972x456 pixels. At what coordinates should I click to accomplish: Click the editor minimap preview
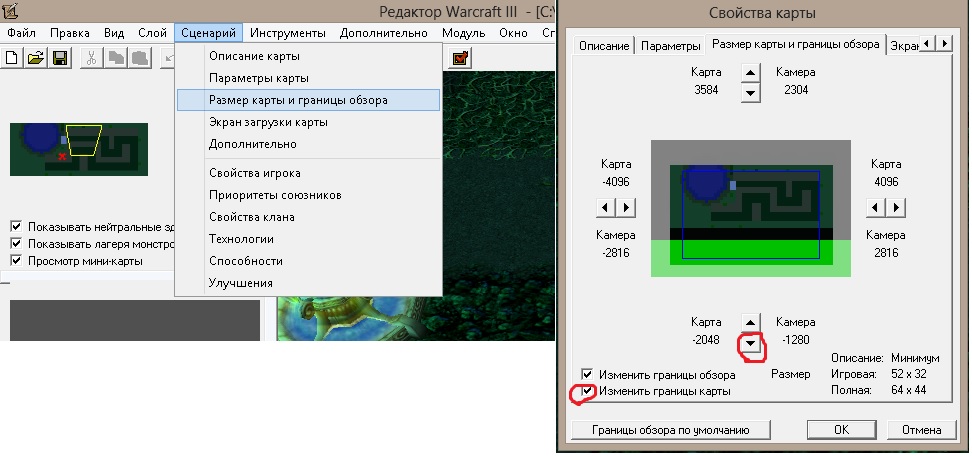pos(79,149)
